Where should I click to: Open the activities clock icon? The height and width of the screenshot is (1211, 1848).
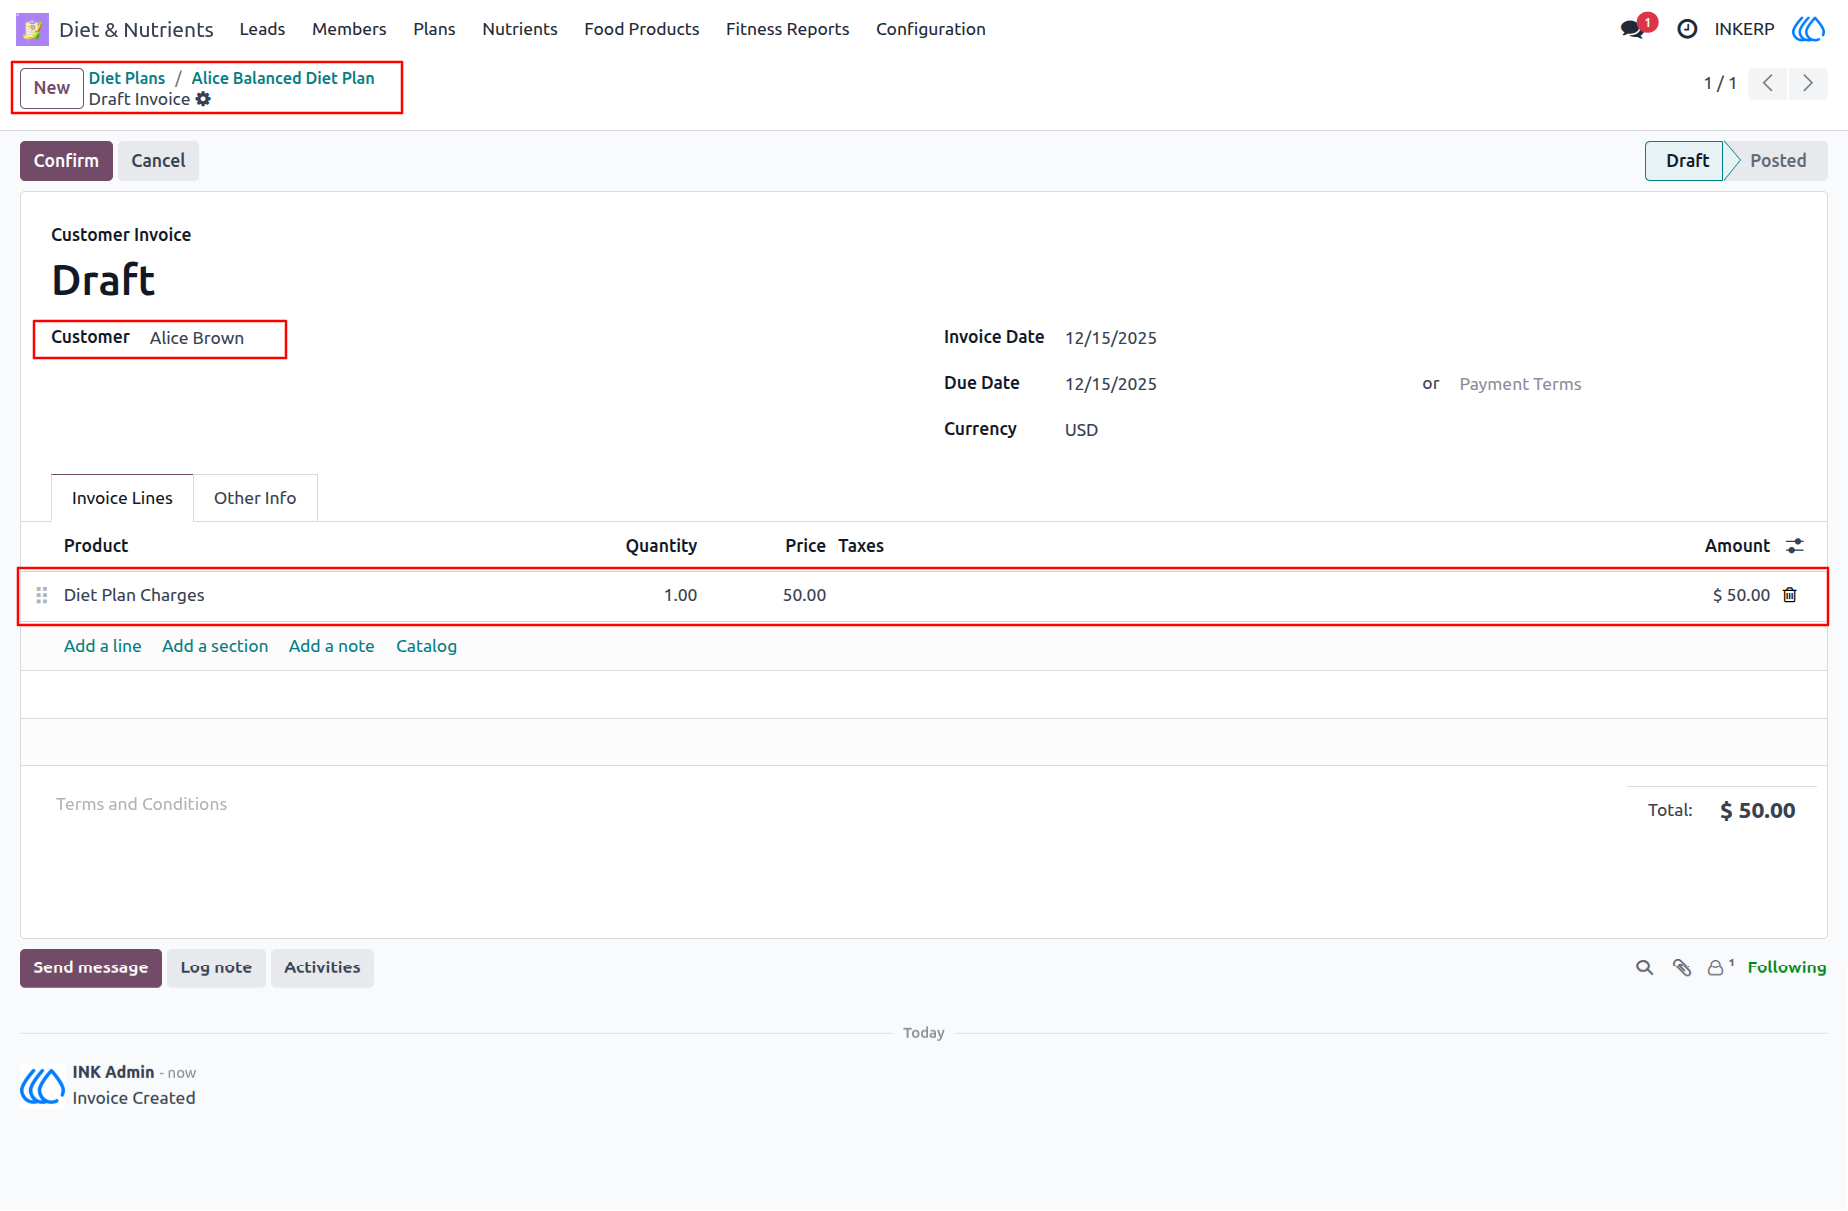(1687, 29)
